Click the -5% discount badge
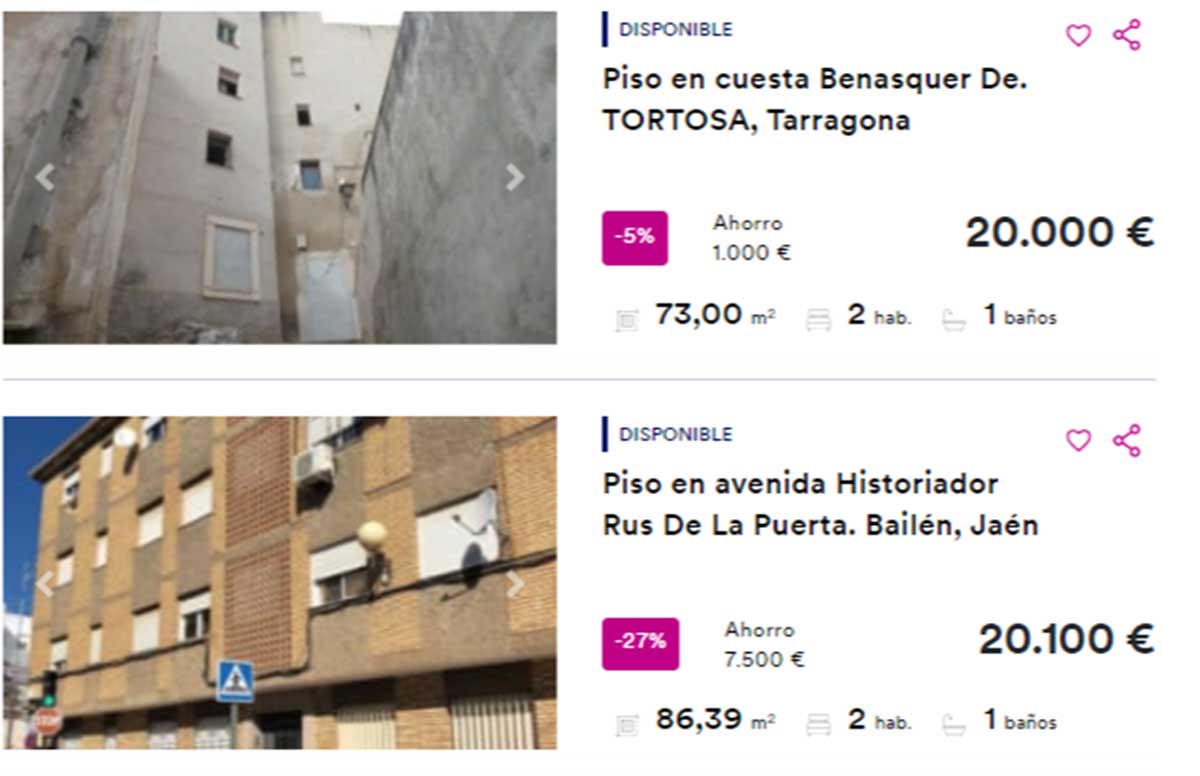The image size is (1200, 776). (635, 238)
